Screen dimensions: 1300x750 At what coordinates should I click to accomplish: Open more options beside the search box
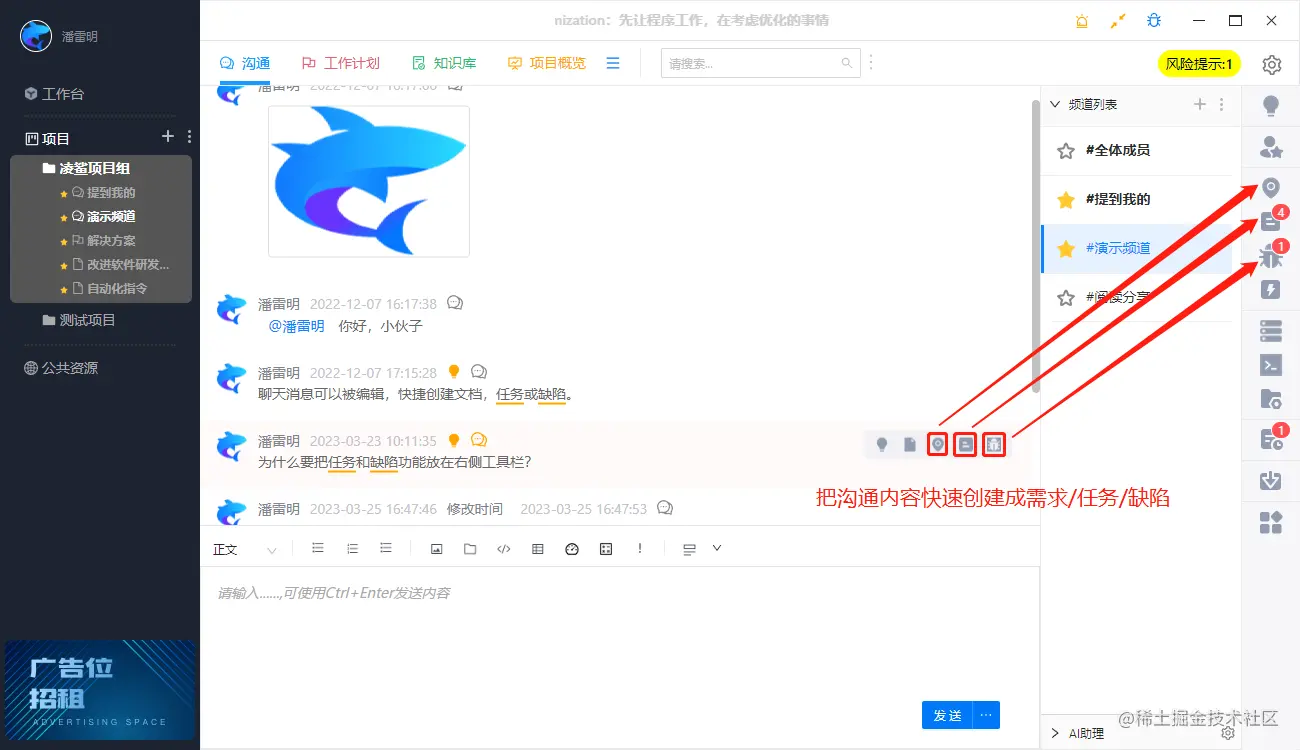click(x=870, y=63)
